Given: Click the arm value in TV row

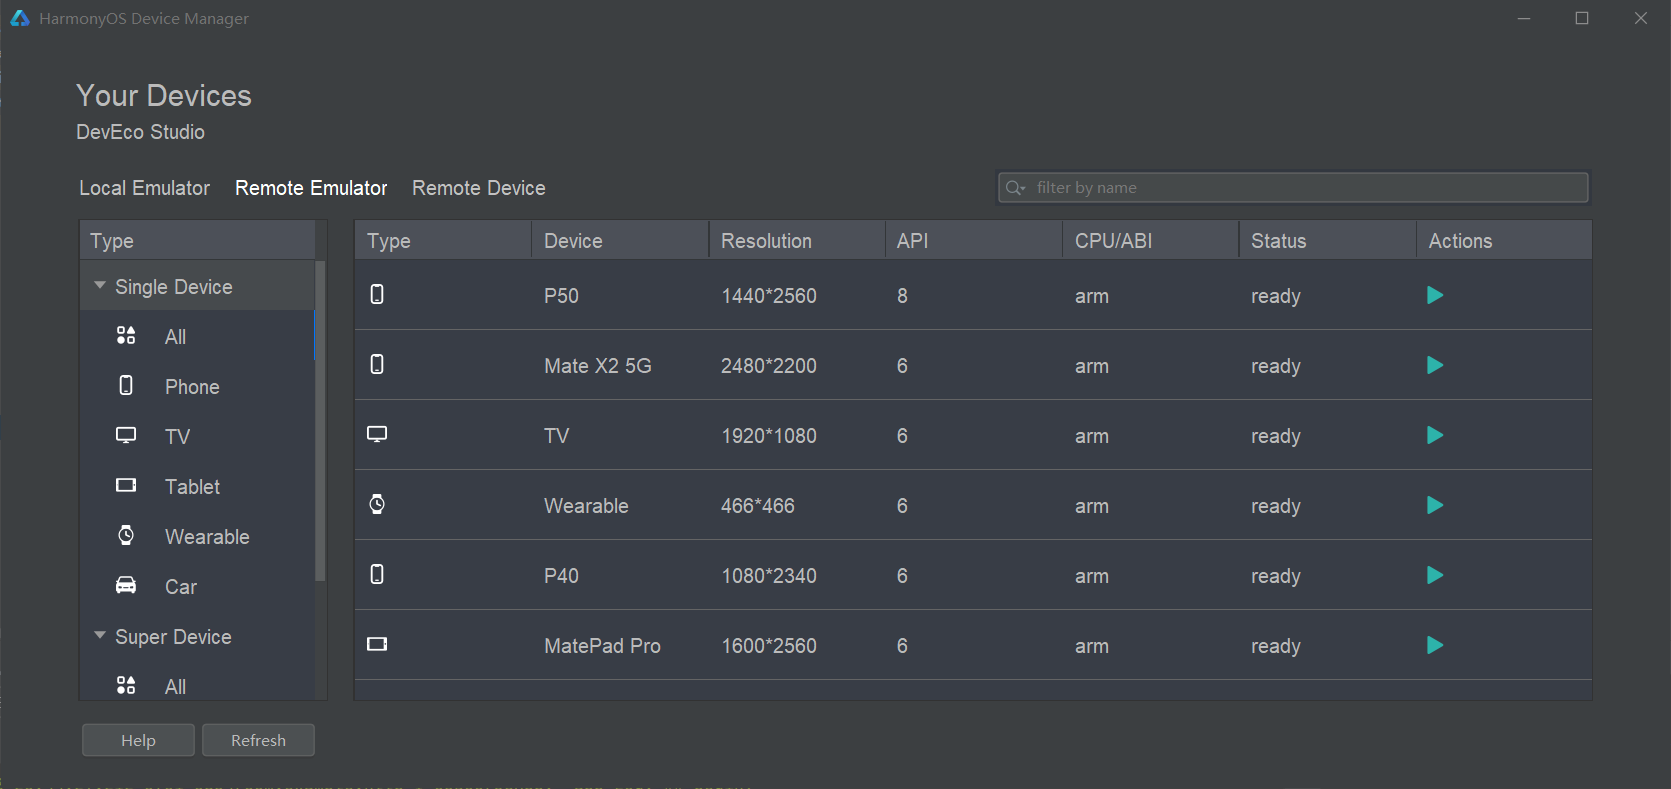Looking at the screenshot, I should [1092, 436].
